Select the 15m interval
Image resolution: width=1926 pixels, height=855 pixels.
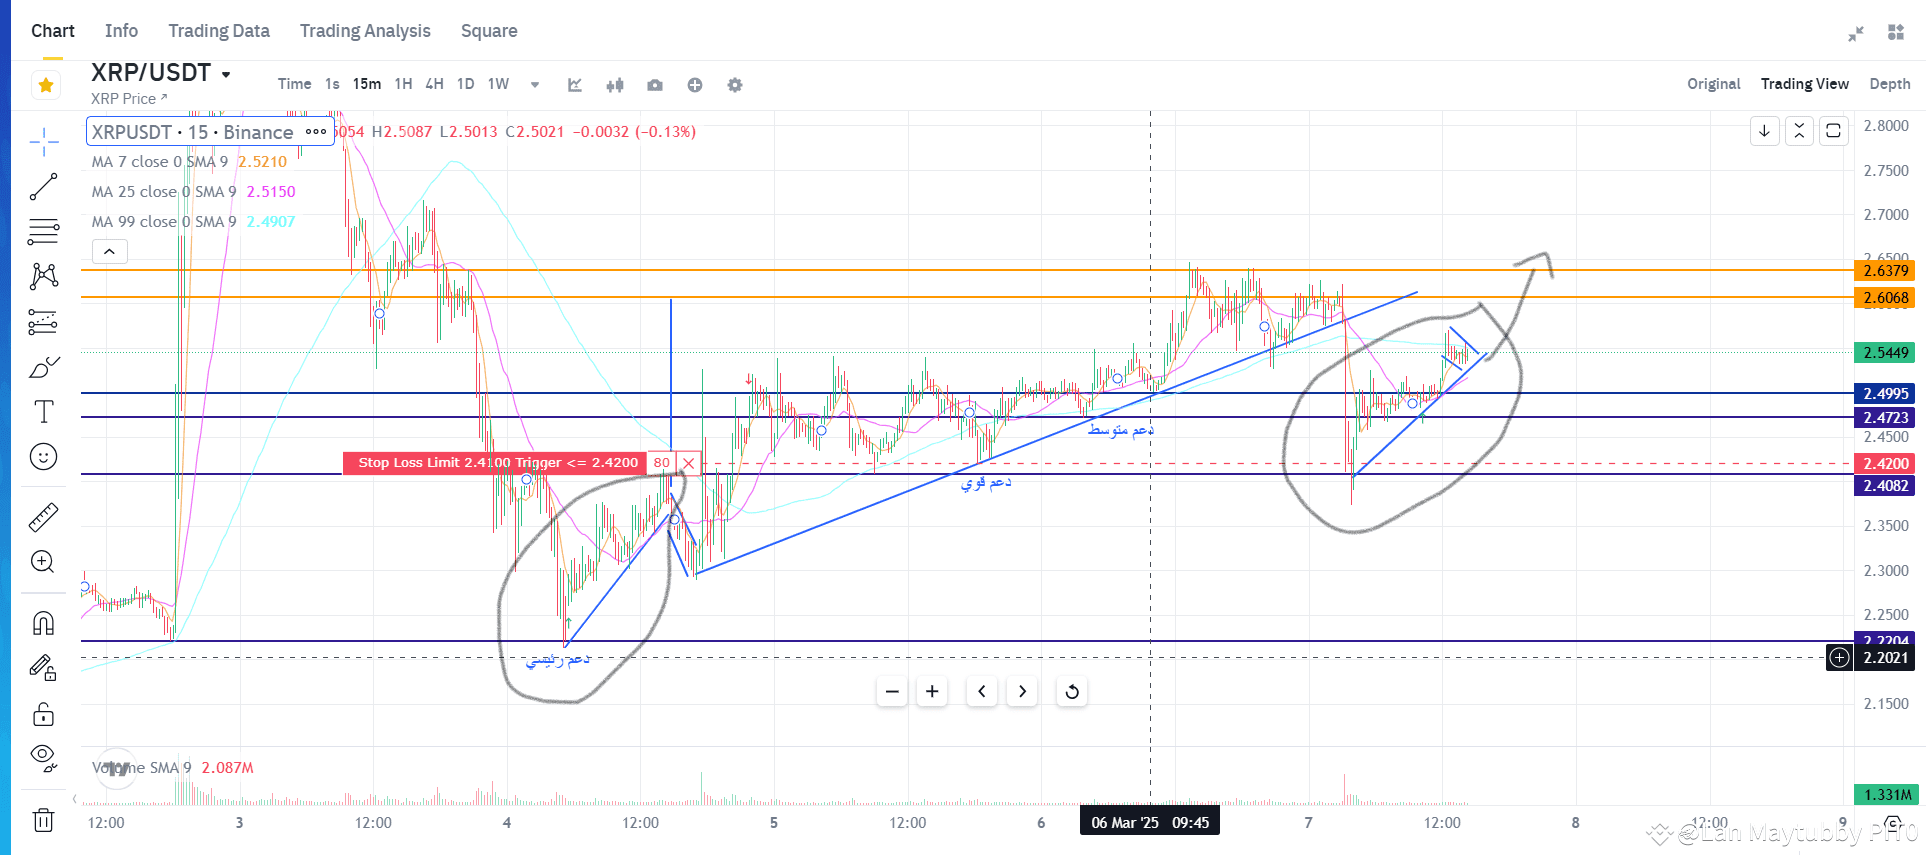point(367,84)
